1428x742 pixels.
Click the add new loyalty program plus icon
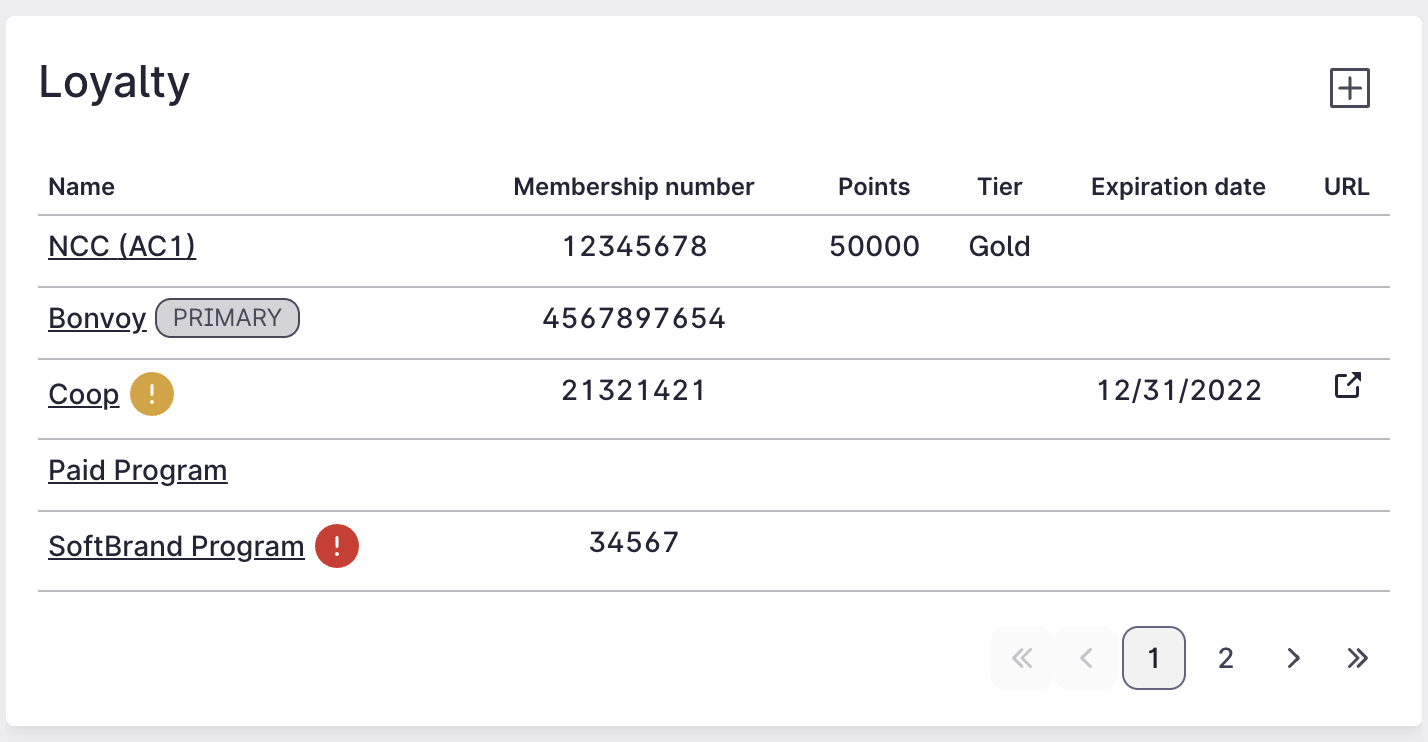pos(1349,88)
